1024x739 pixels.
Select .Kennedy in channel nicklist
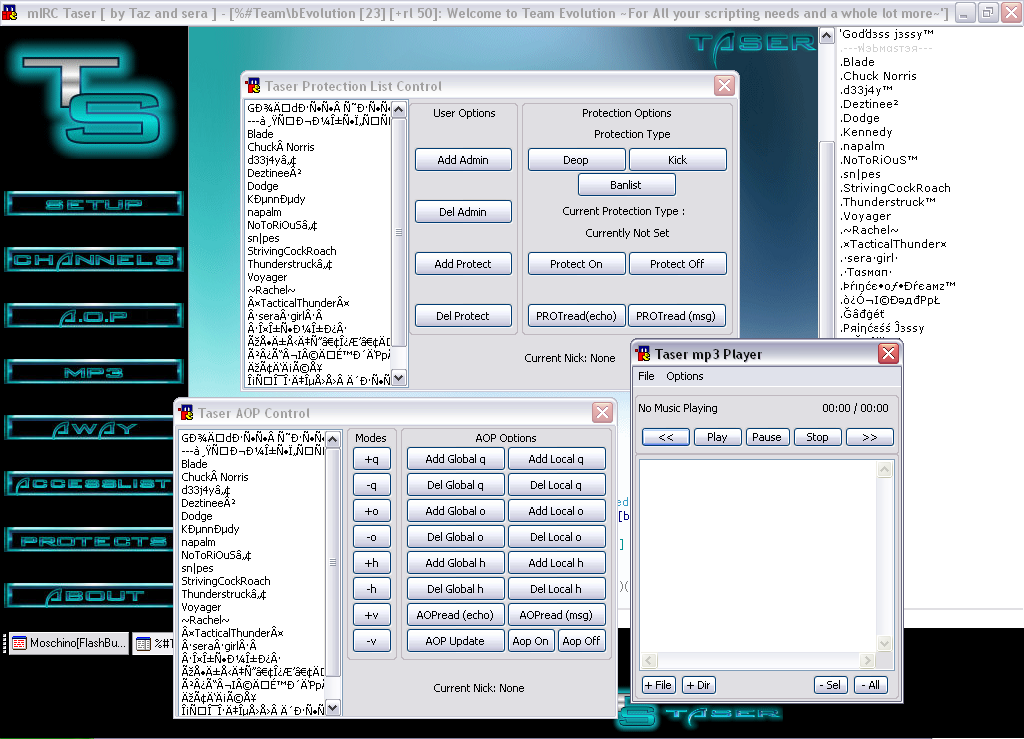pos(866,133)
